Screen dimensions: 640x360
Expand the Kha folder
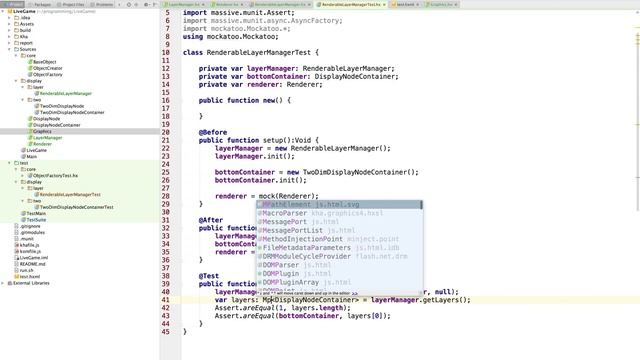(9, 37)
